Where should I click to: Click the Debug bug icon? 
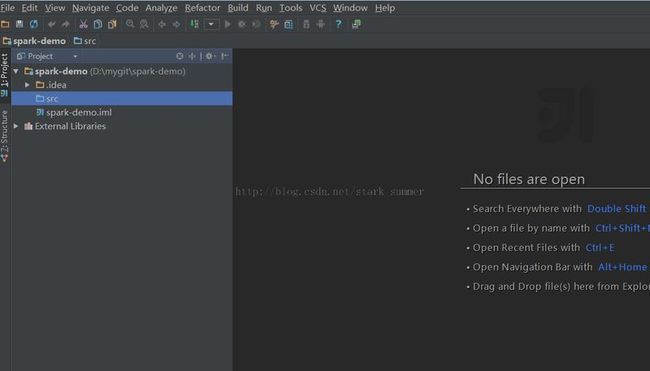coord(242,24)
